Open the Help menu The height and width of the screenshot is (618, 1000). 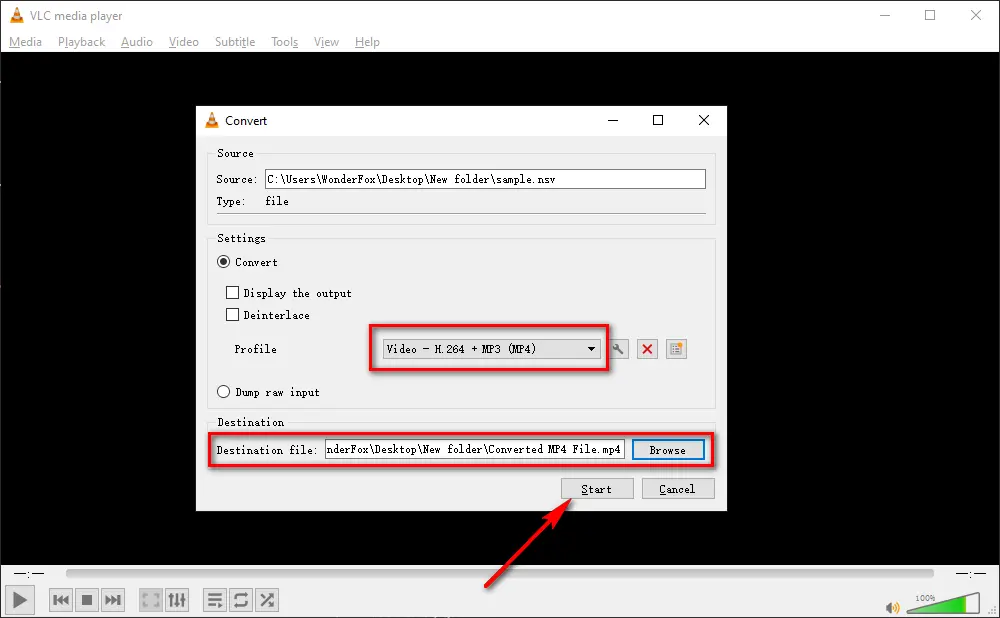(367, 41)
